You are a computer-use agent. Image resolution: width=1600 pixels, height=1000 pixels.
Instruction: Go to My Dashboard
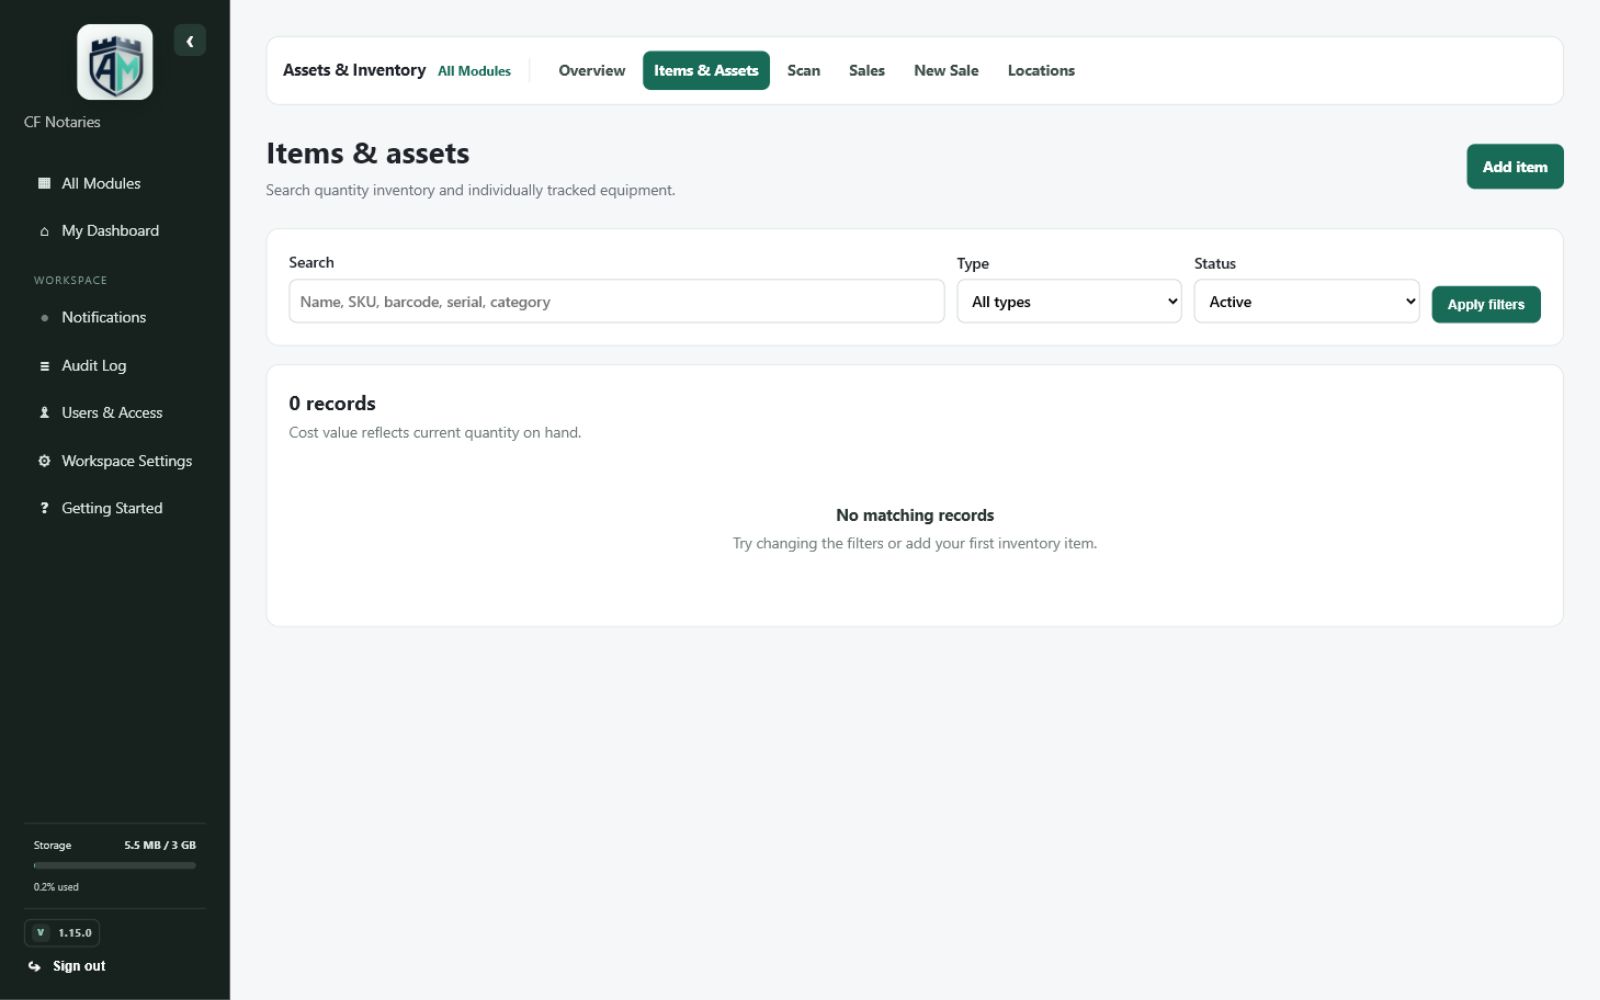coord(115,231)
